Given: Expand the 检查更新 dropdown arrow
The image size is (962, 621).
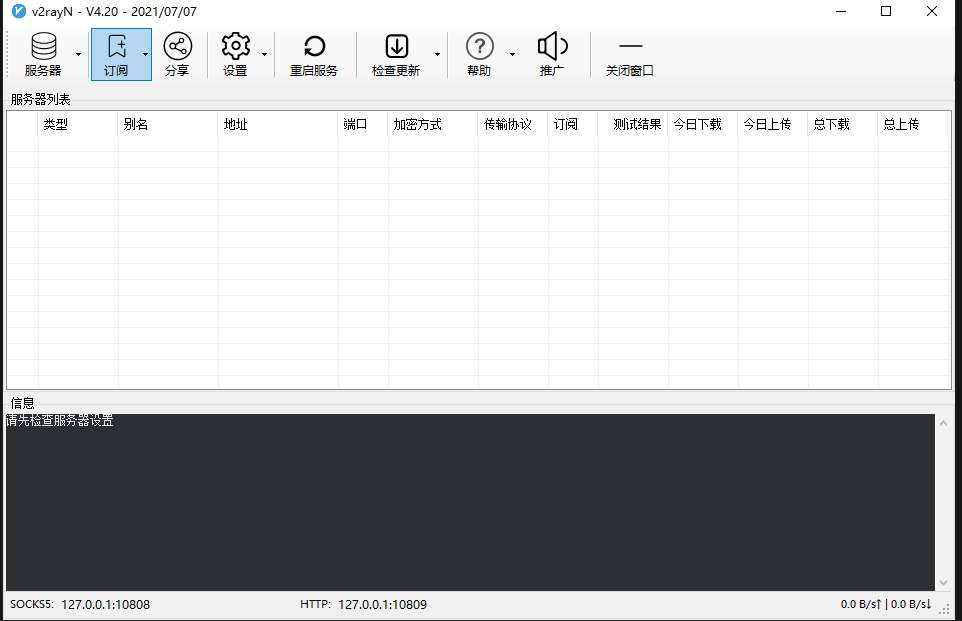Looking at the screenshot, I should click(437, 54).
